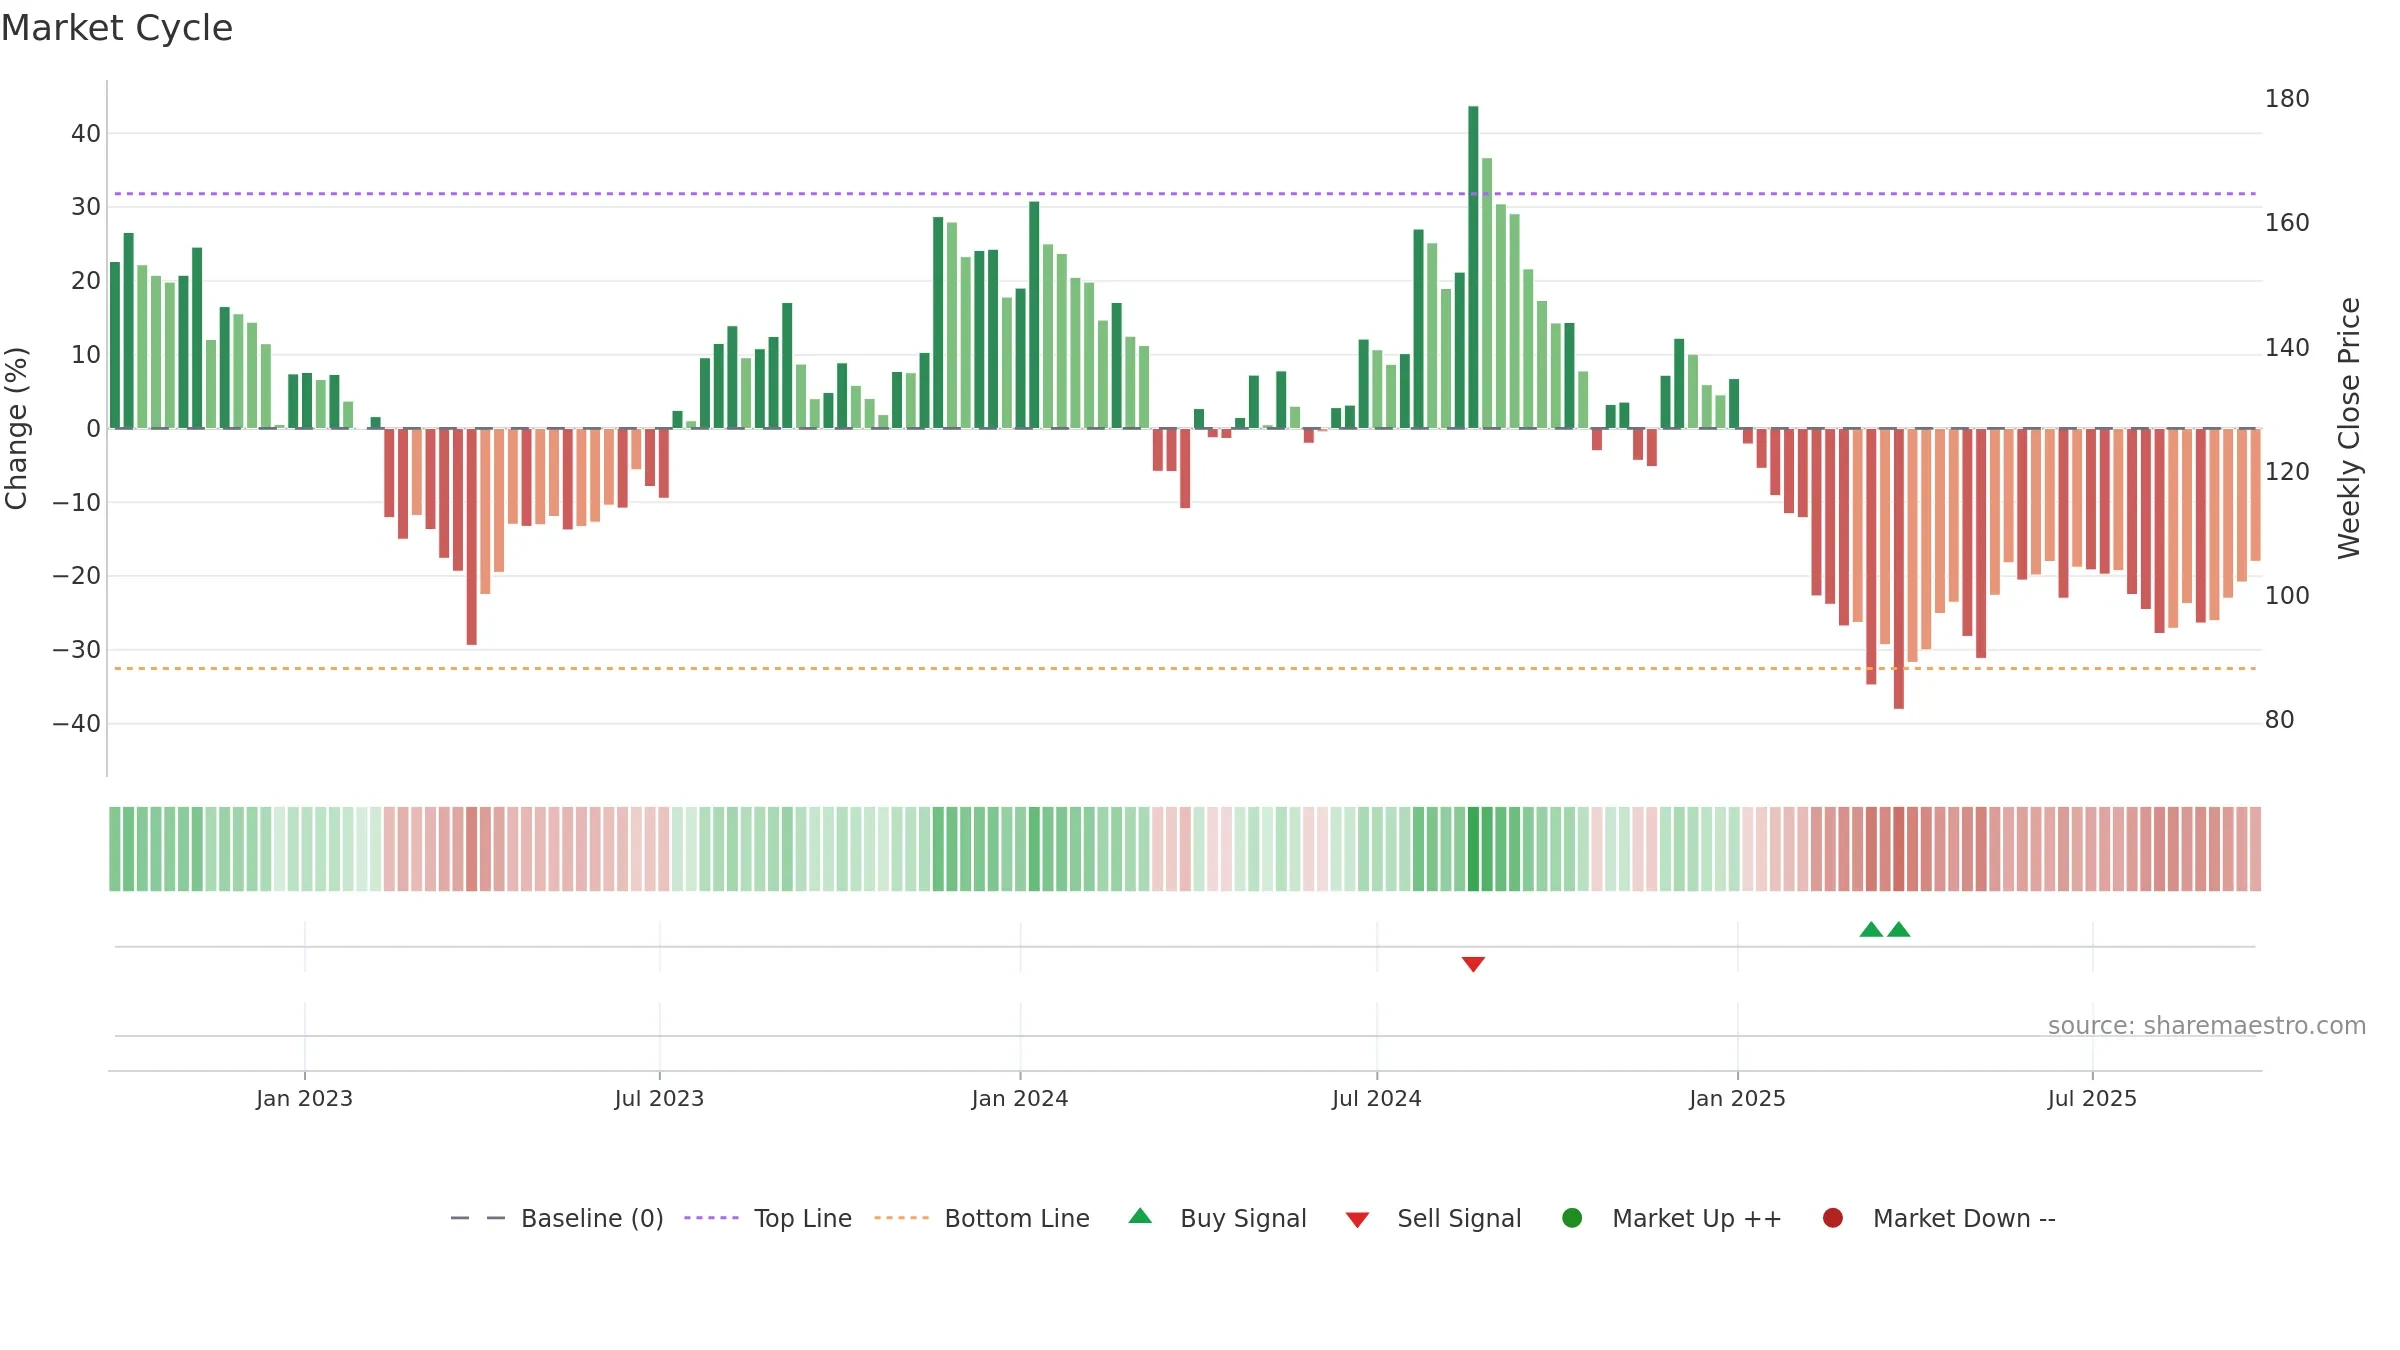Click the Jul 2024 axis label
Screen dimensions: 2400x1350
tap(1376, 1098)
